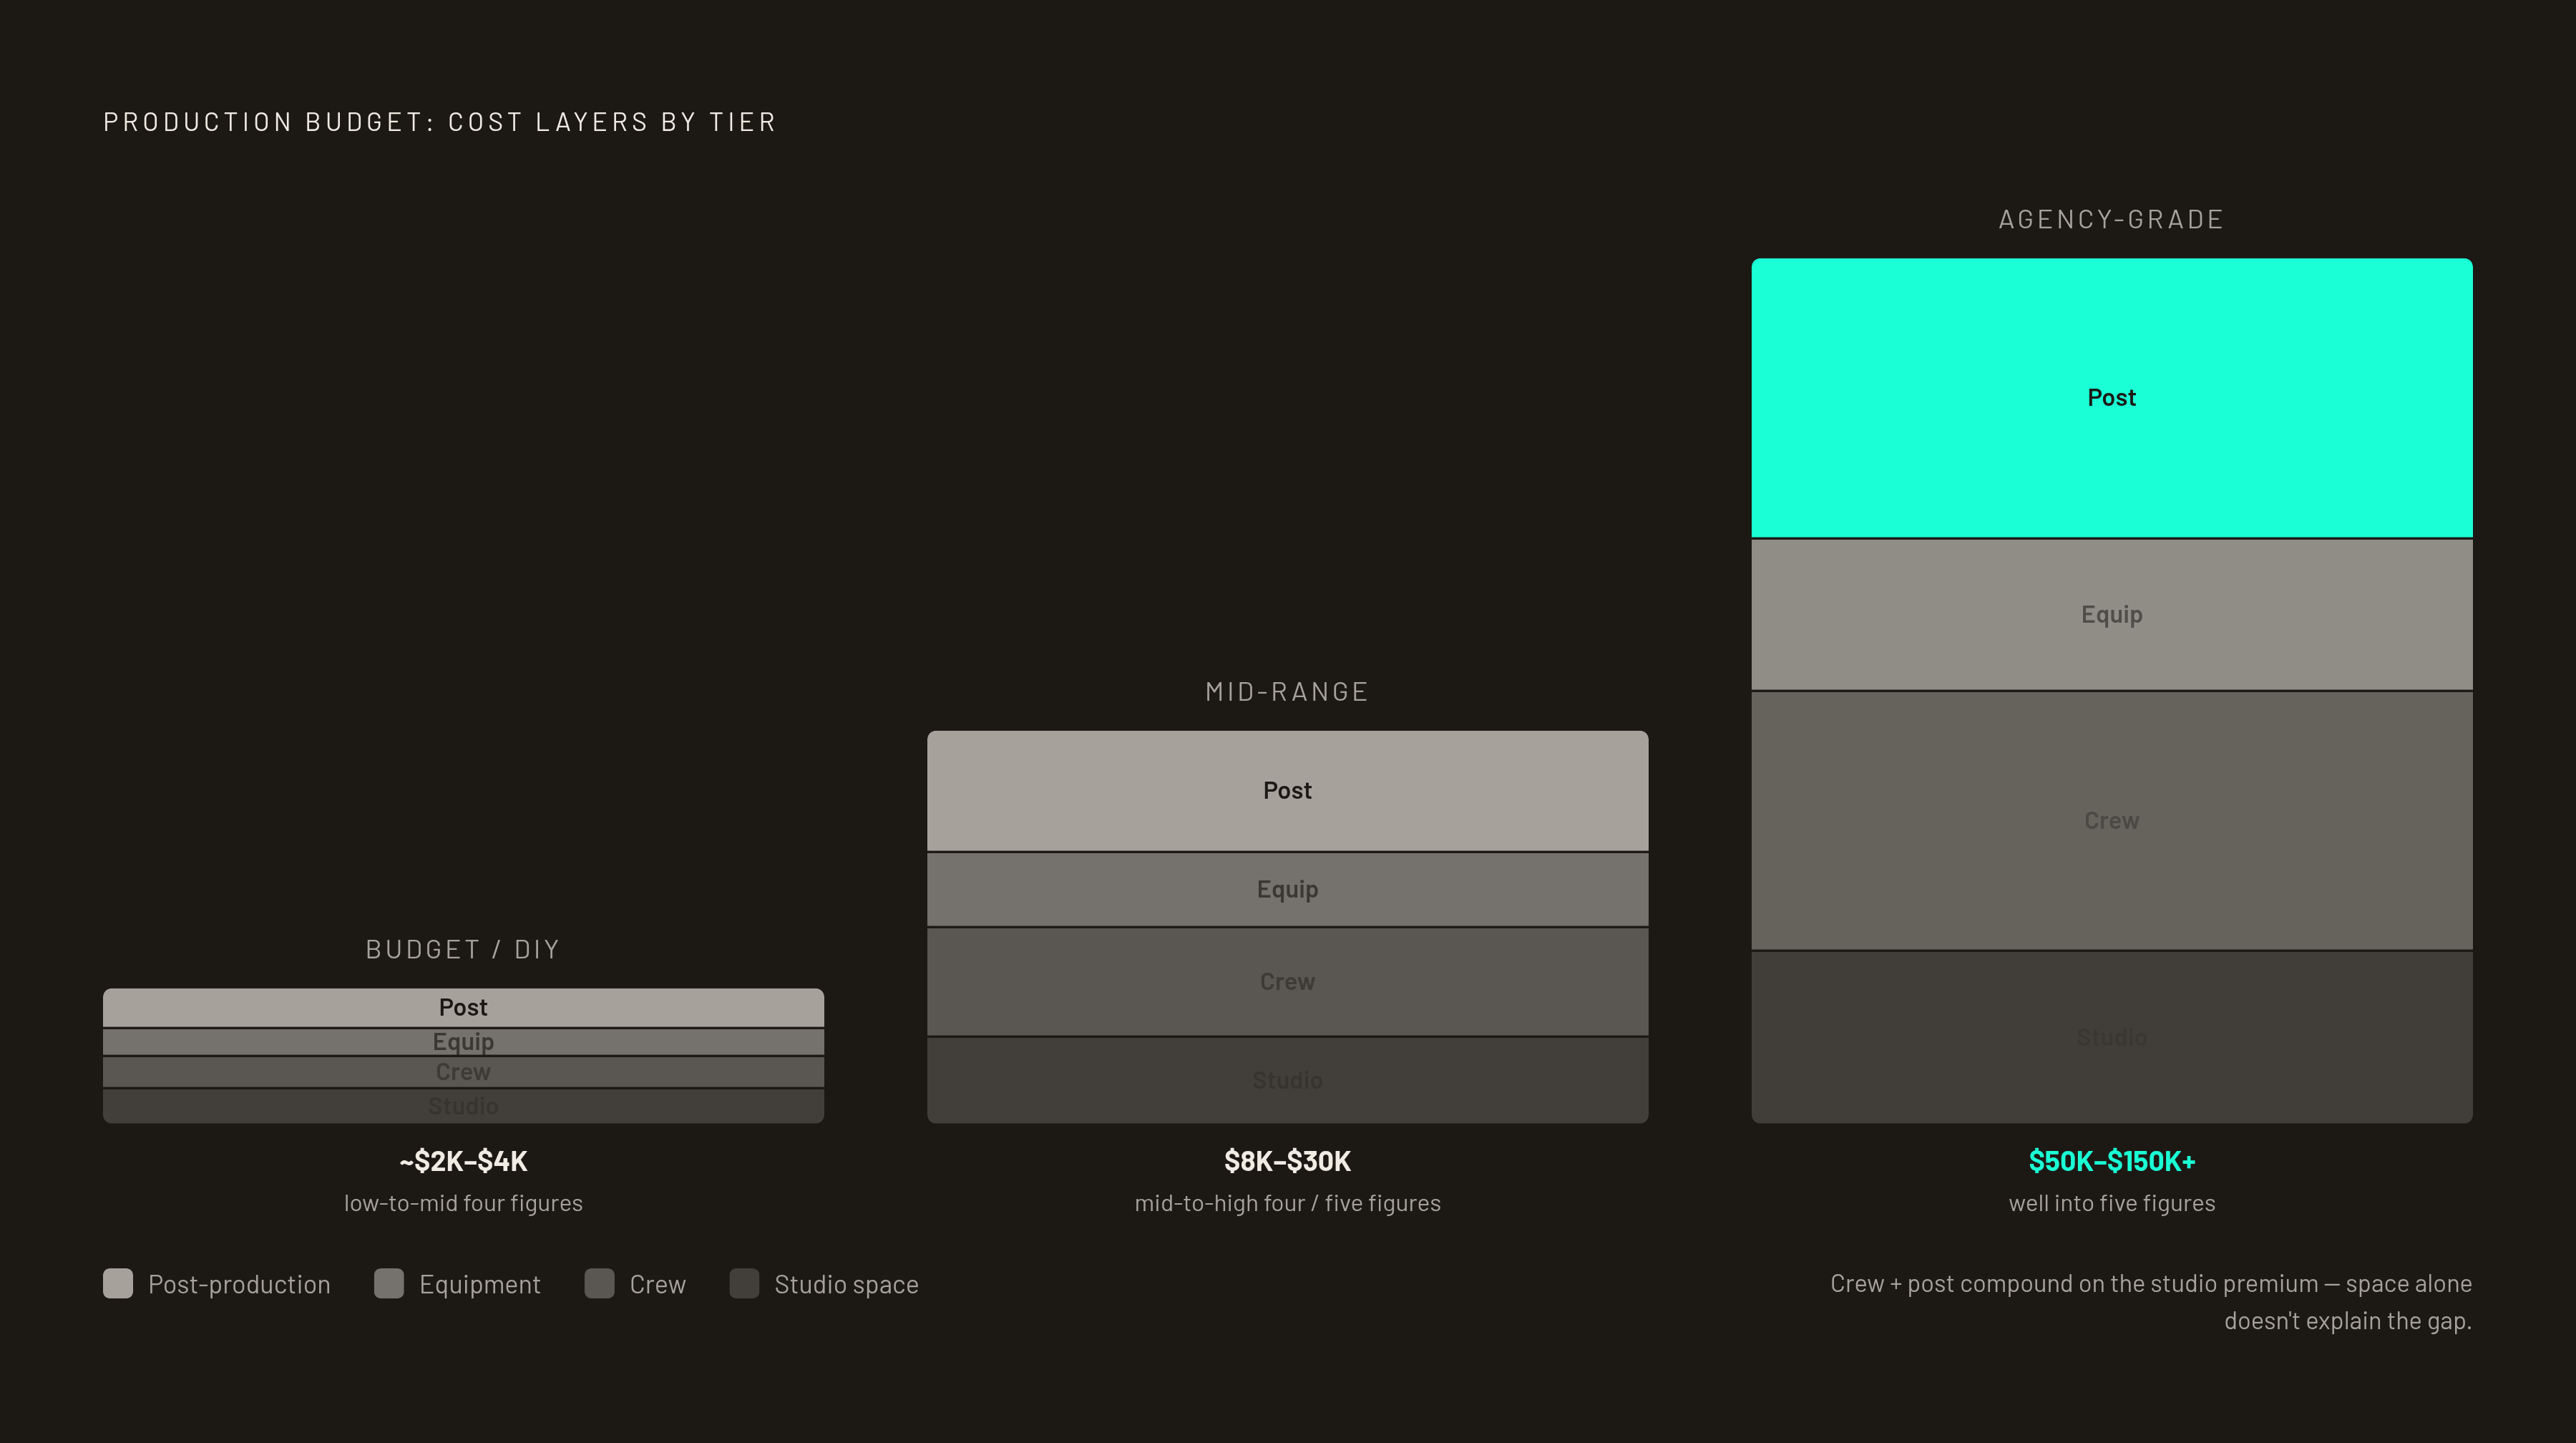2576x1443 pixels.
Task: Click the 'BUDGET / DIY' tier heading
Action: point(463,950)
